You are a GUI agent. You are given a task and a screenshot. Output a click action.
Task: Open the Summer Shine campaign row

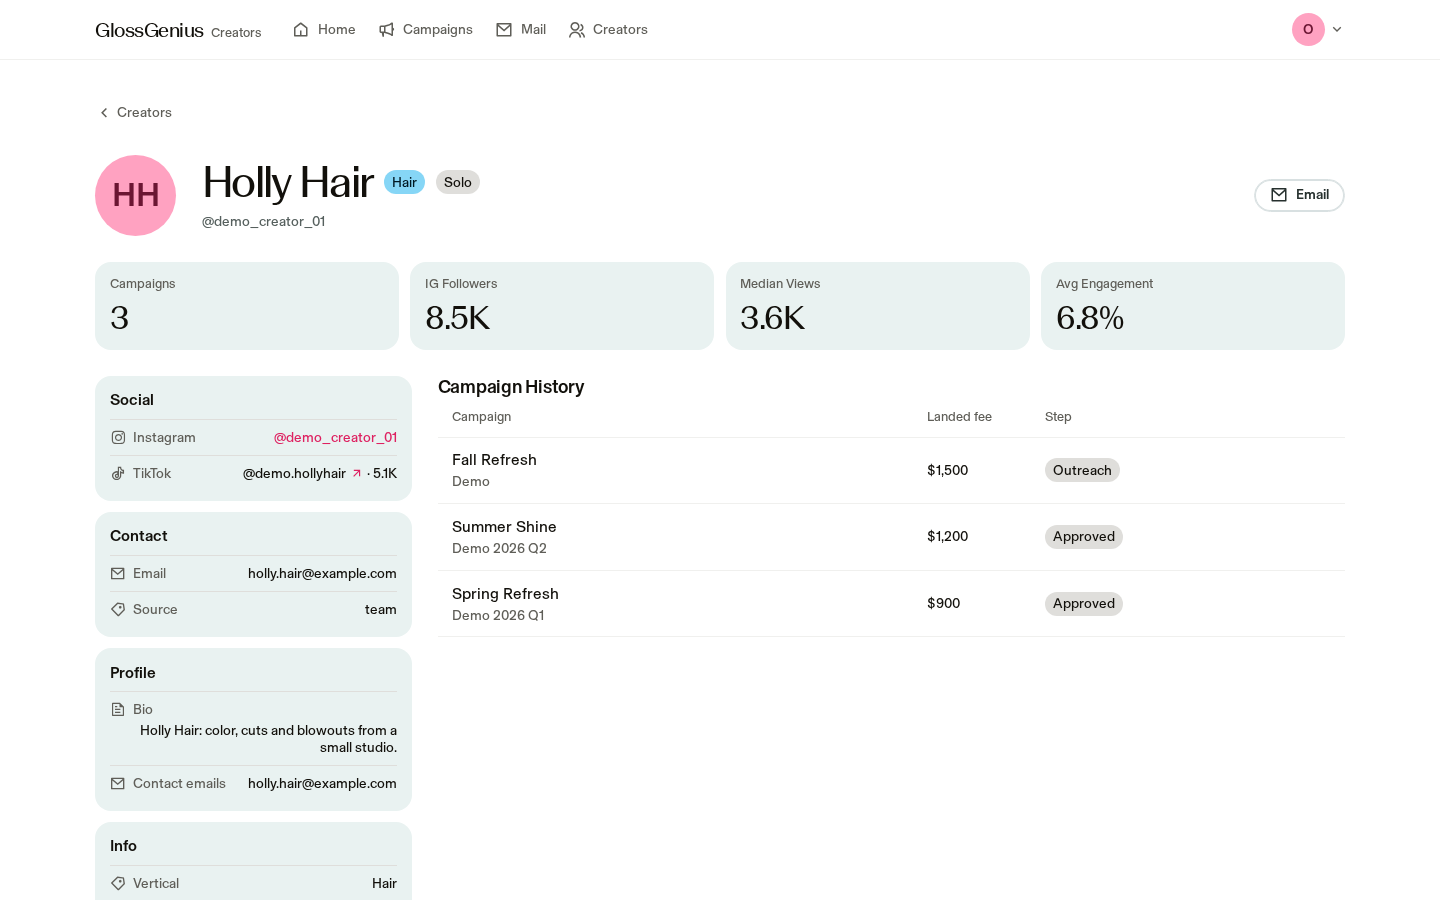click(x=891, y=537)
